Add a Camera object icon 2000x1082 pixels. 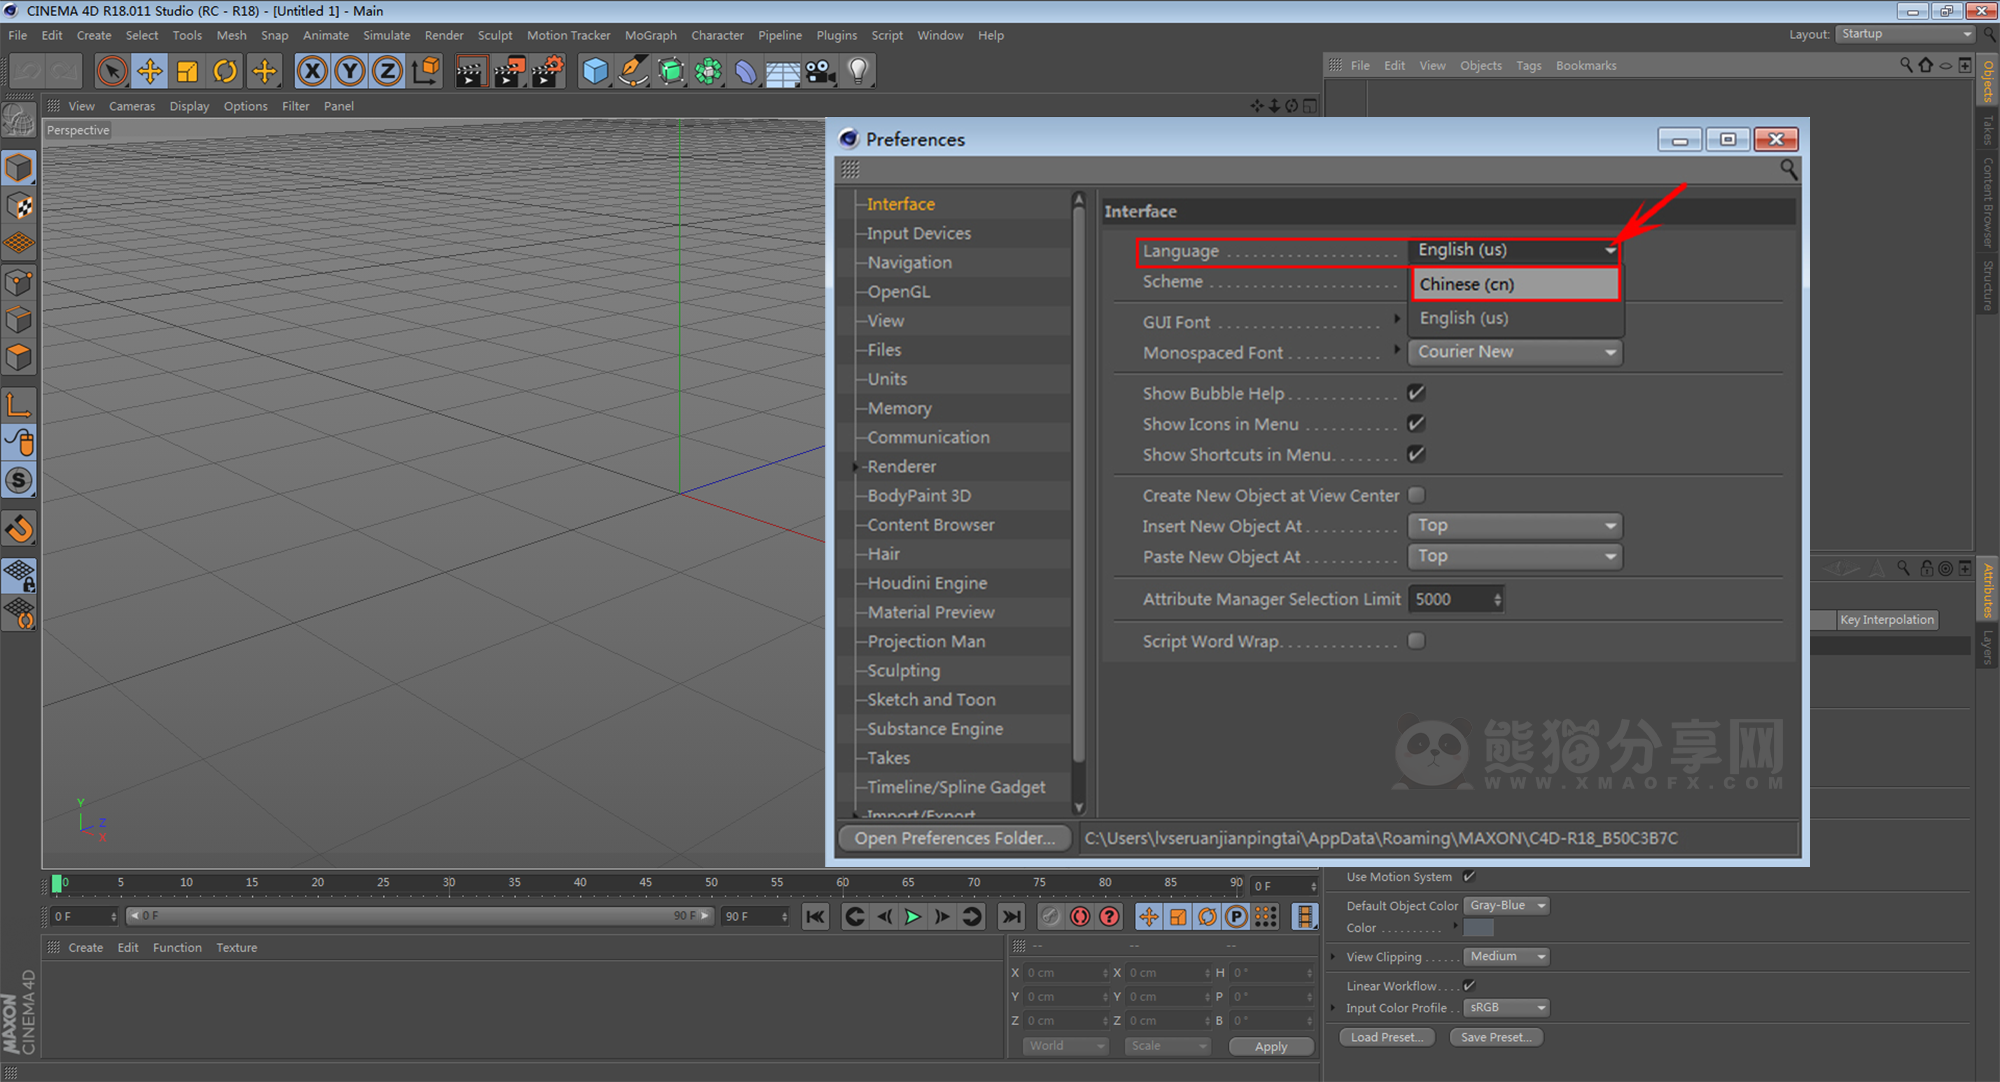(x=820, y=71)
